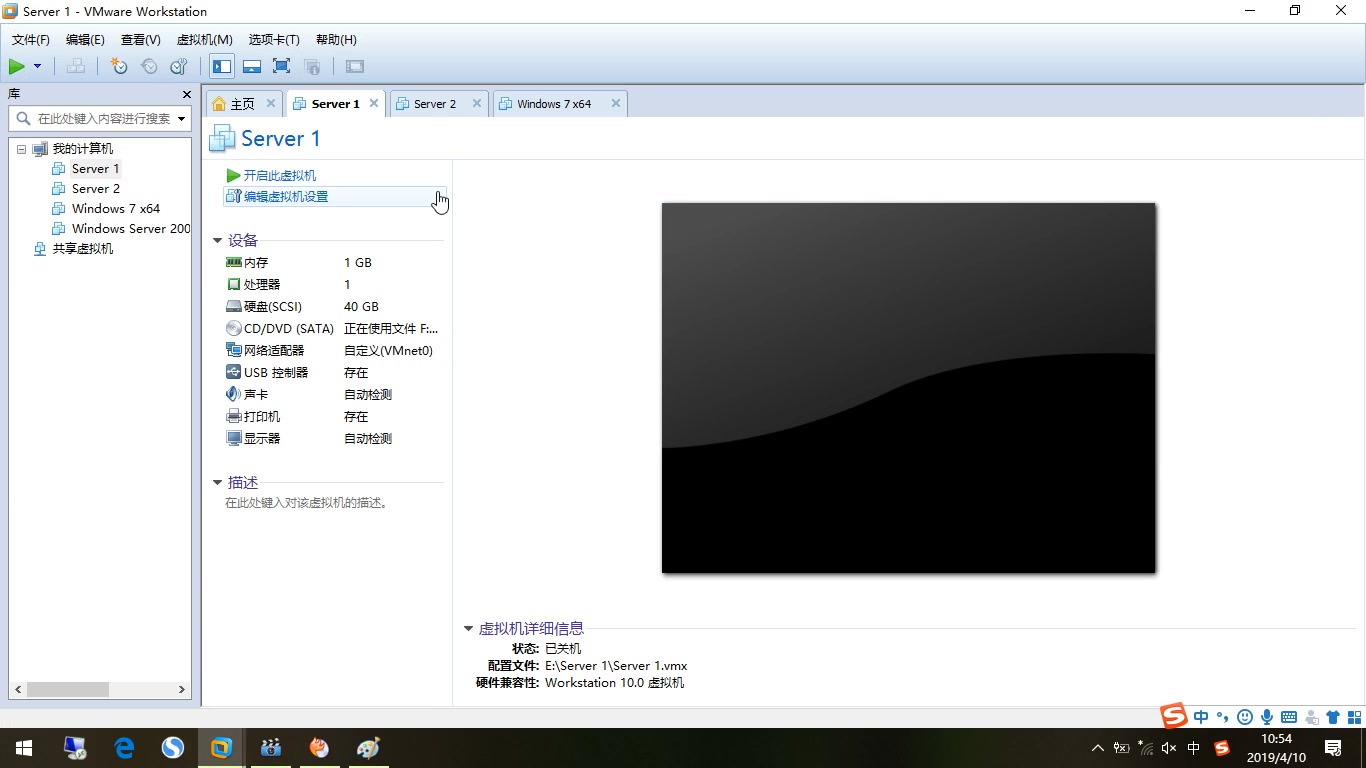Take a snapshot using the toolbar icon

[119, 67]
